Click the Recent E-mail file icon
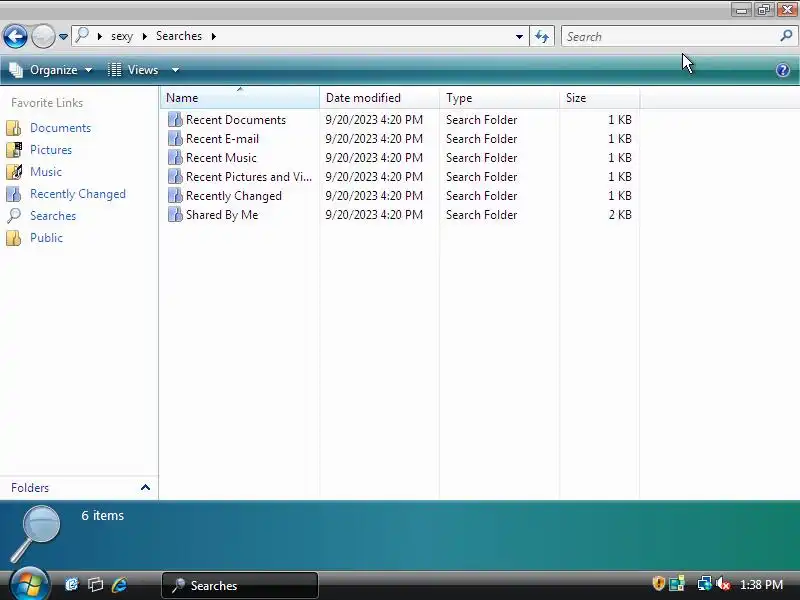800x600 pixels. [175, 138]
